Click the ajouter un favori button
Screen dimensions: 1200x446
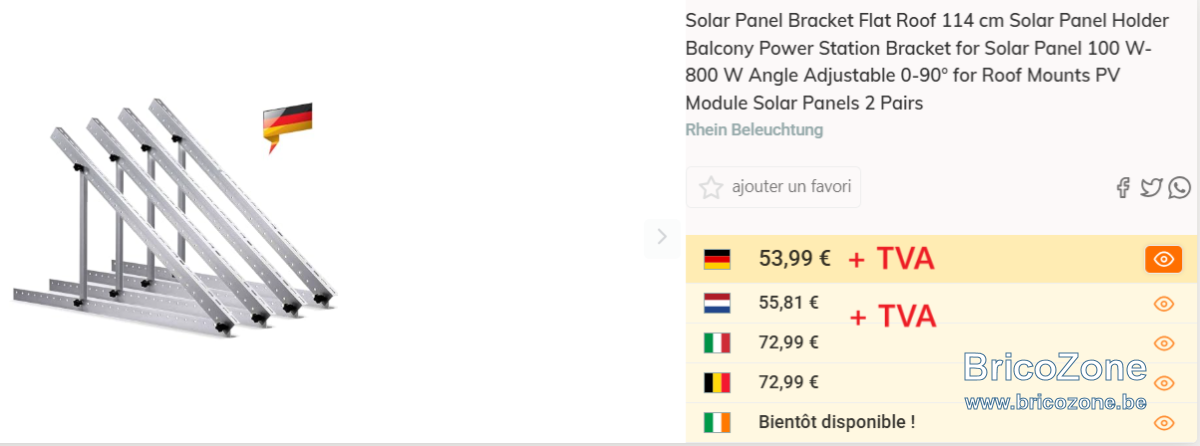[773, 187]
